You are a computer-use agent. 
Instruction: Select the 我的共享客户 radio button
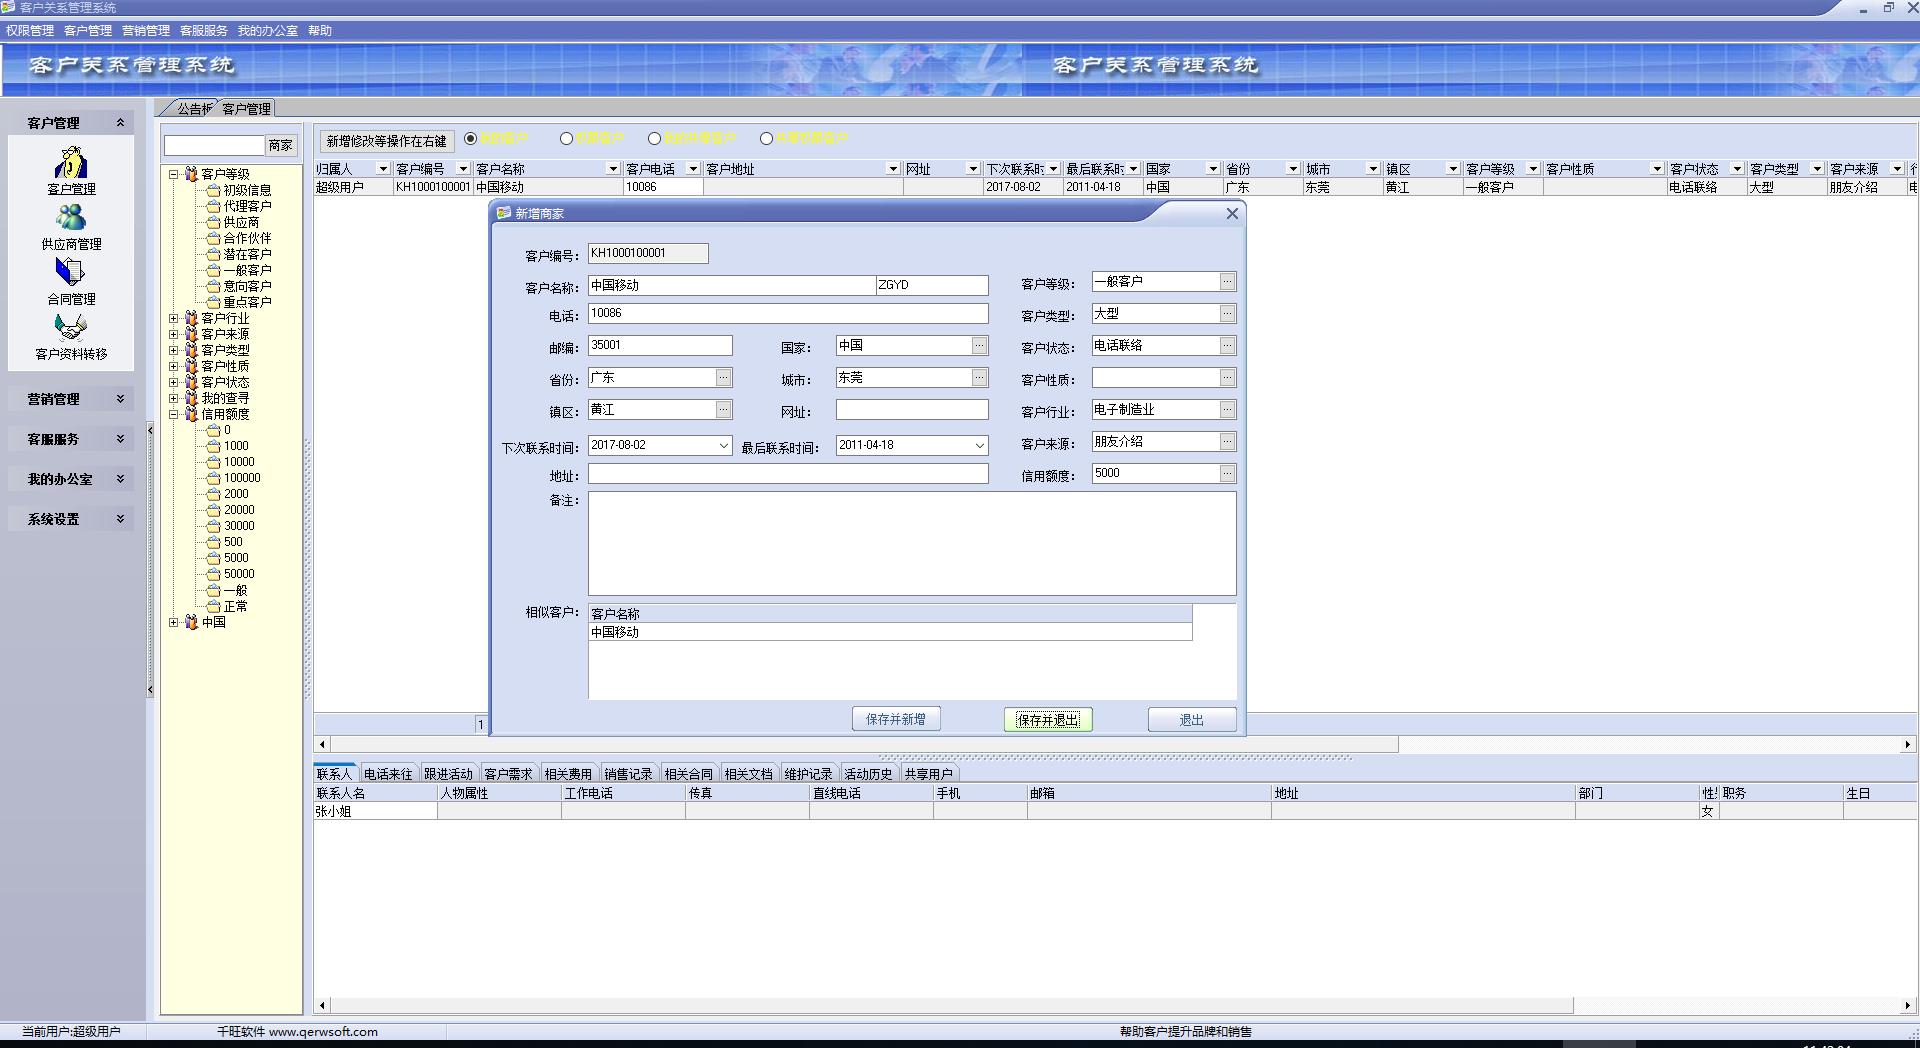[654, 139]
